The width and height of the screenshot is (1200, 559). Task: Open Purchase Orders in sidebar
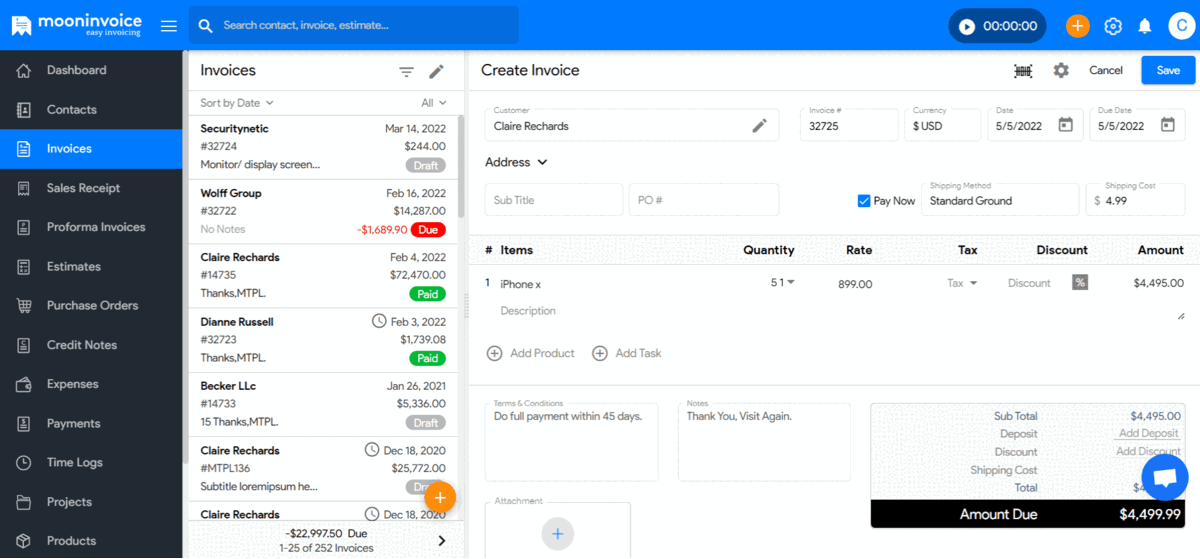pos(92,305)
